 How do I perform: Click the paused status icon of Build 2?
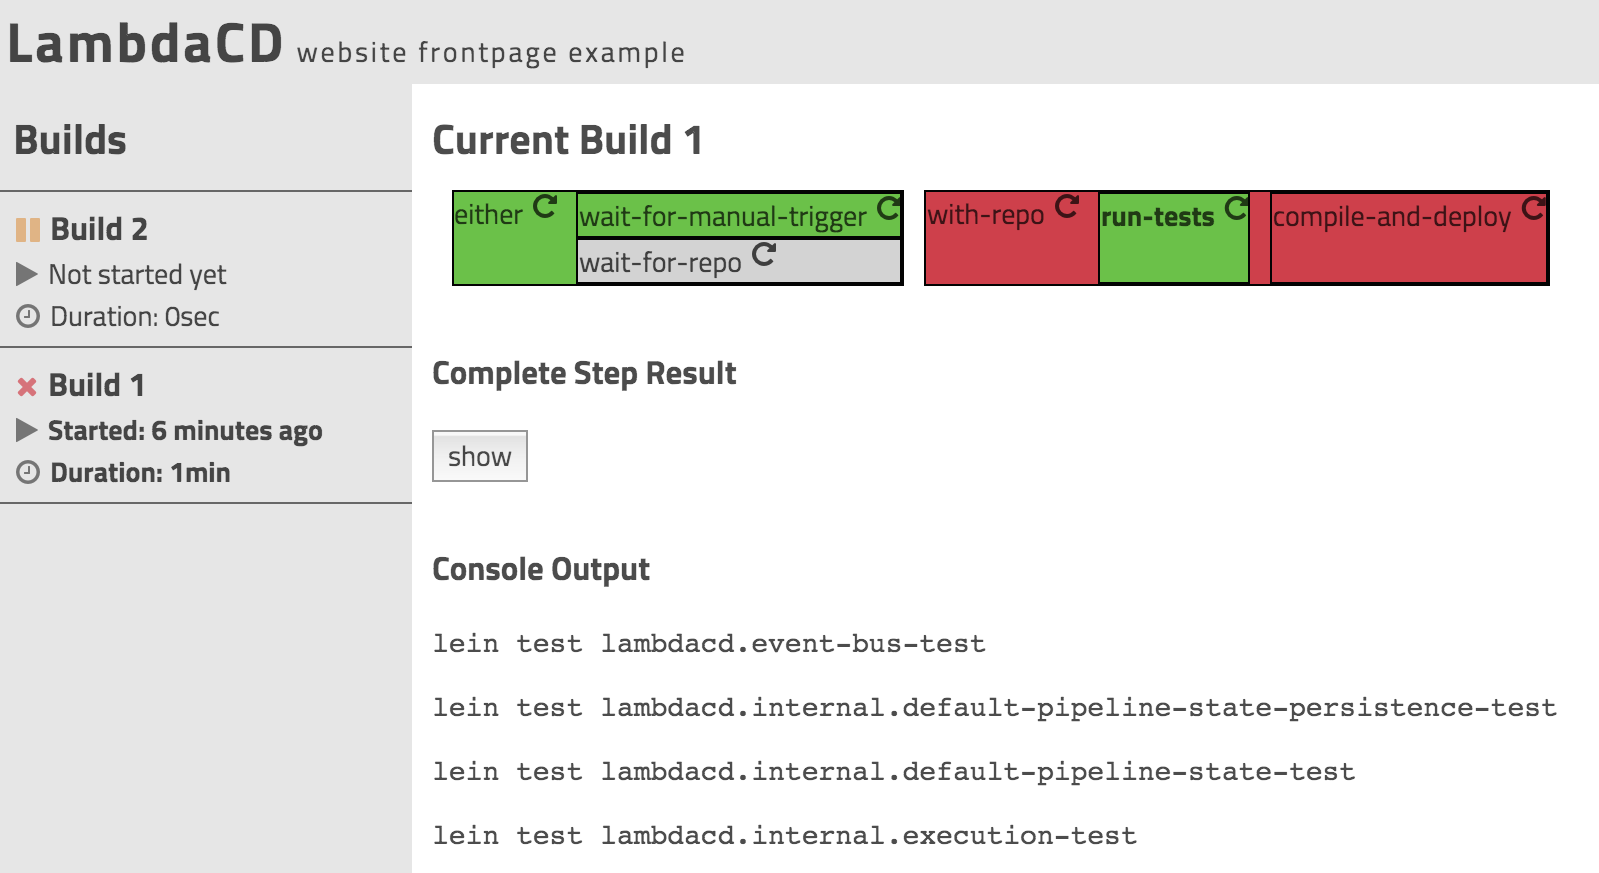click(x=28, y=230)
